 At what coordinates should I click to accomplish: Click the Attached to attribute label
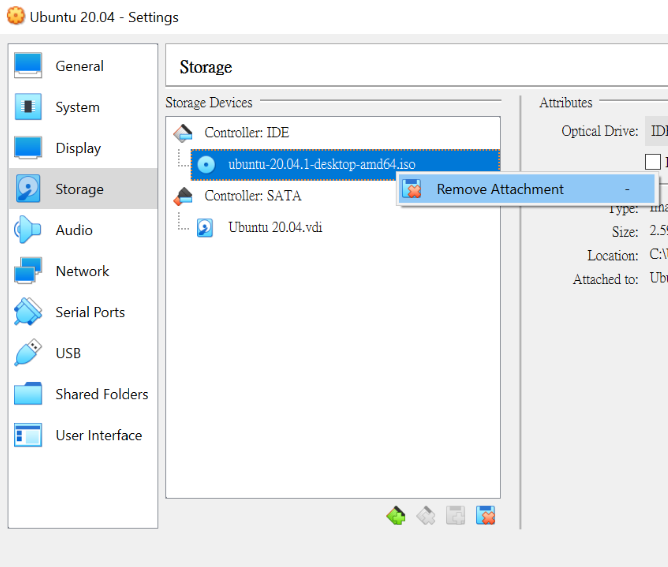605,279
